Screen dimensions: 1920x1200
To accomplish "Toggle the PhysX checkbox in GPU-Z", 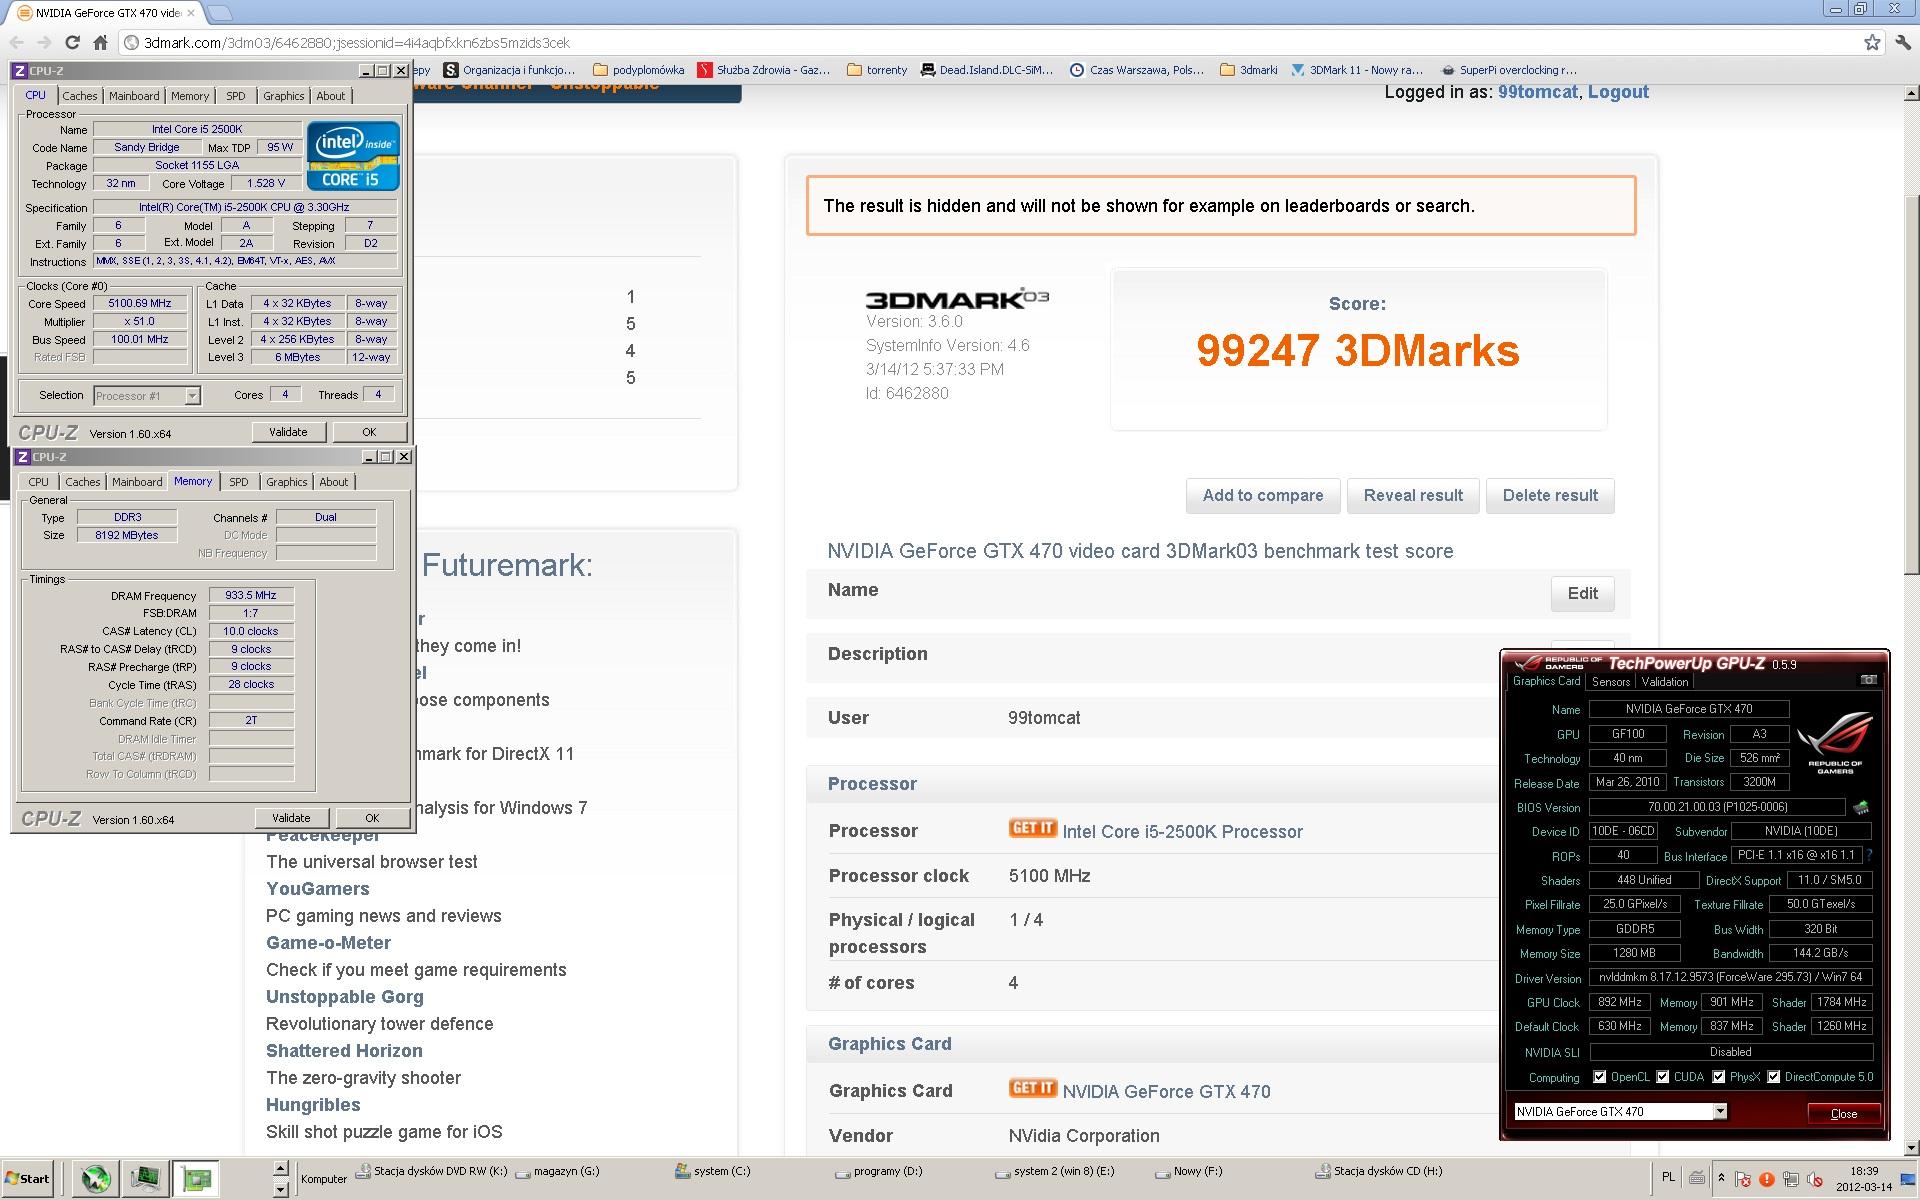I will tap(1719, 1077).
